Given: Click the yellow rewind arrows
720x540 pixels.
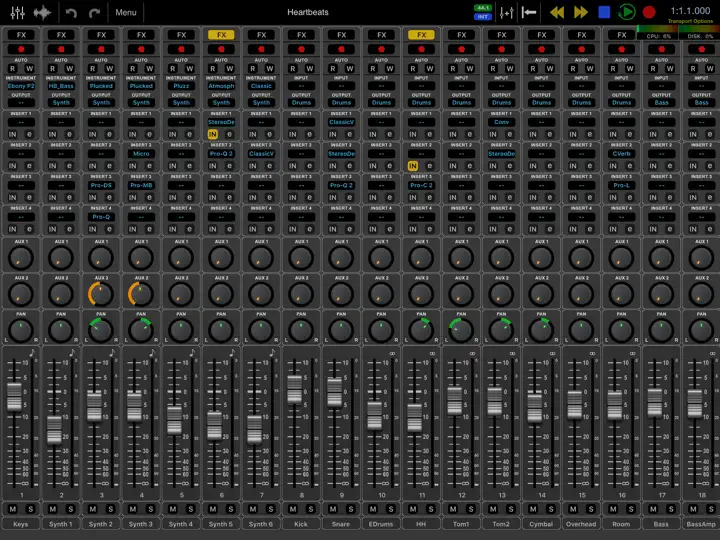Looking at the screenshot, I should tap(557, 12).
